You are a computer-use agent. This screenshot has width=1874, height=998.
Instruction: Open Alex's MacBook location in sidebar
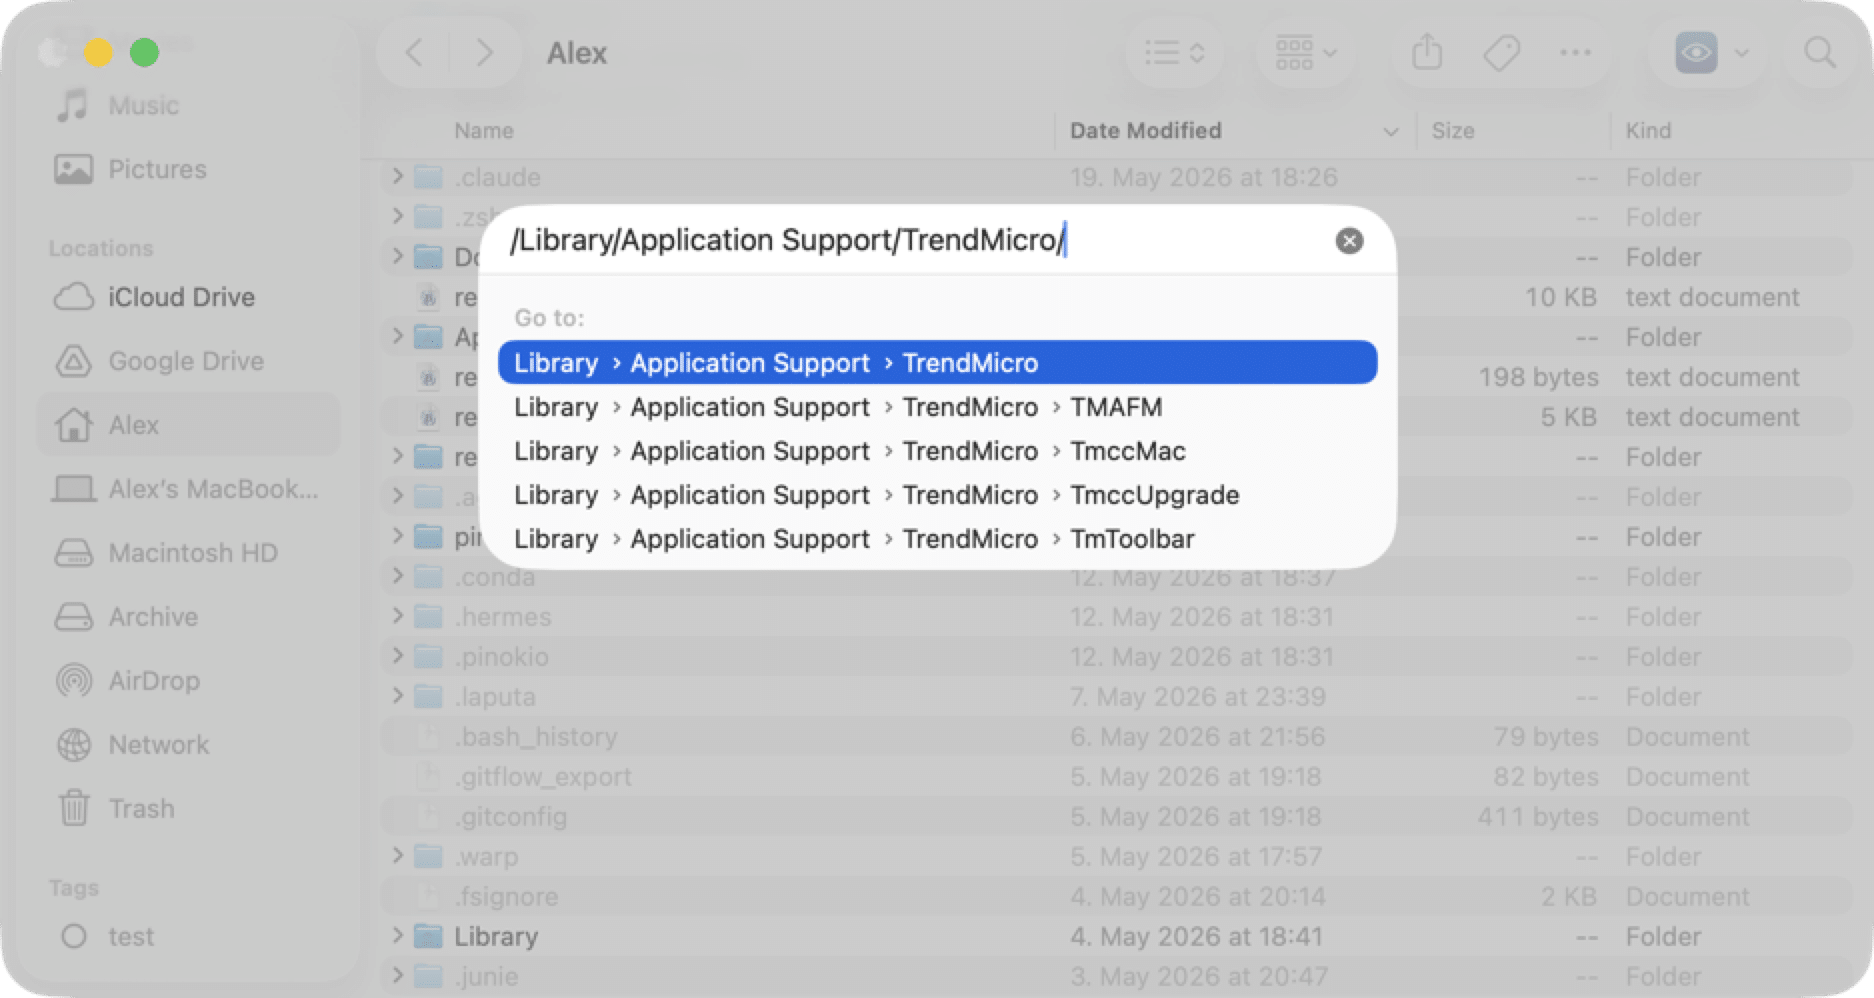pos(188,489)
